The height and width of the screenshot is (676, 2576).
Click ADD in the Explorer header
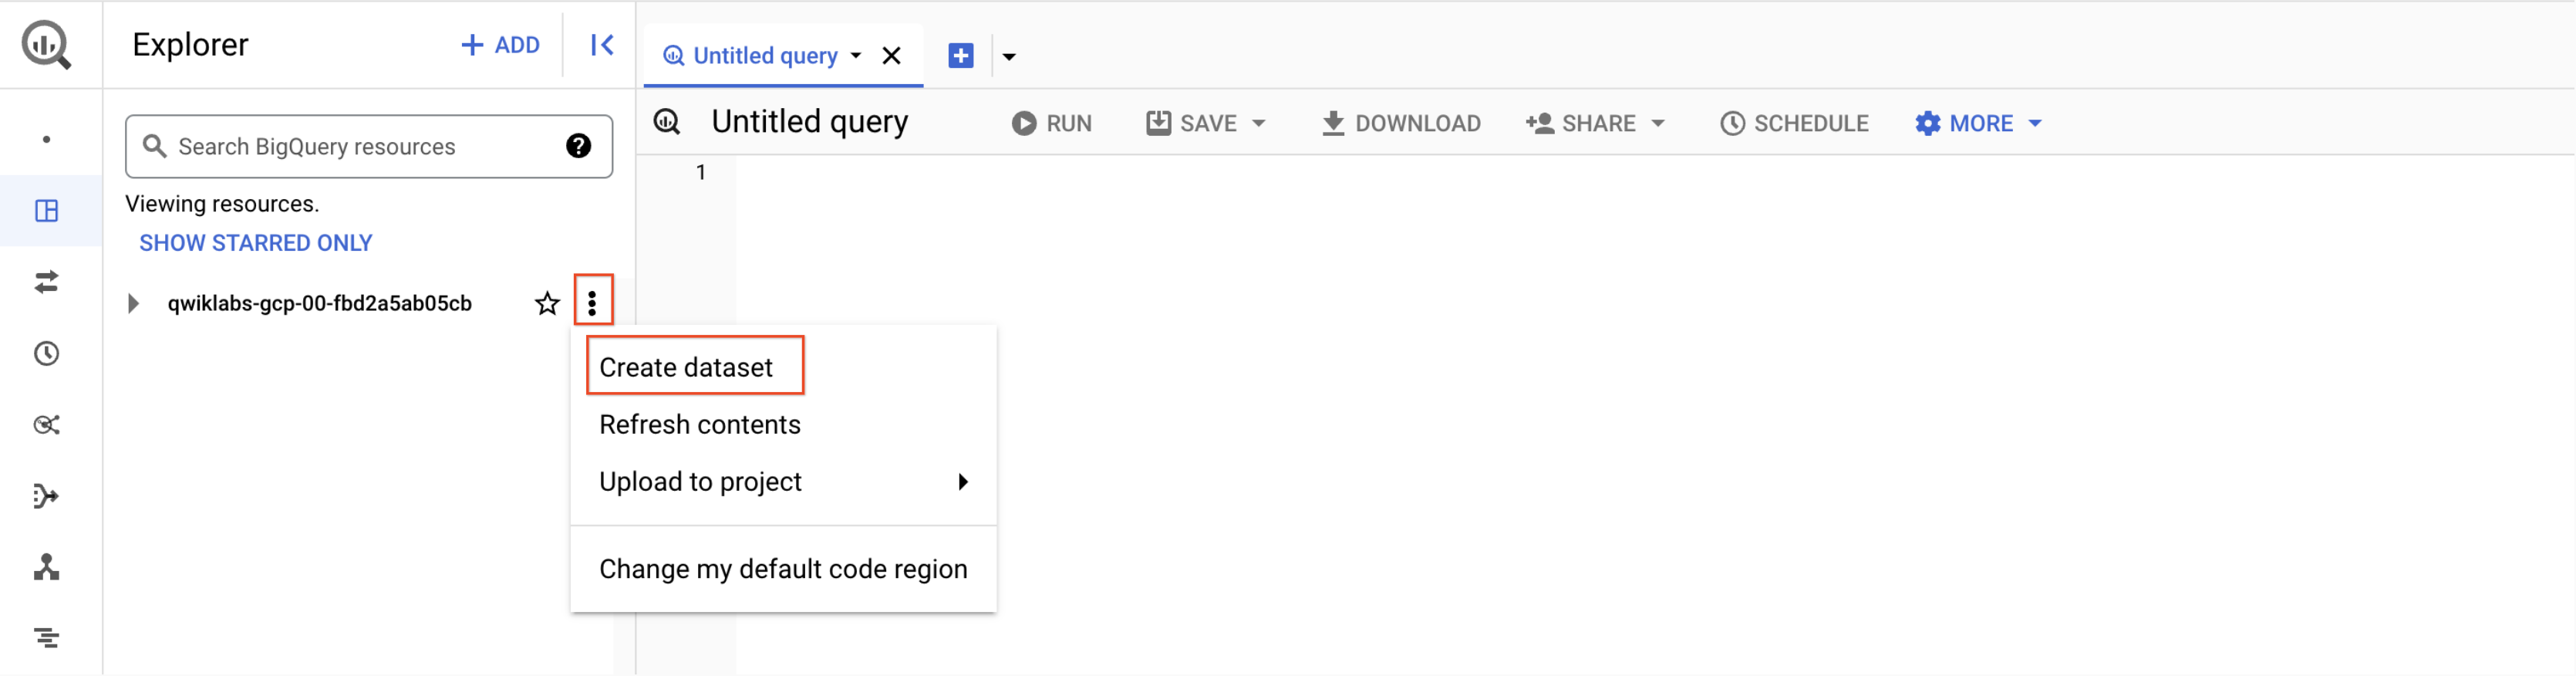tap(500, 45)
